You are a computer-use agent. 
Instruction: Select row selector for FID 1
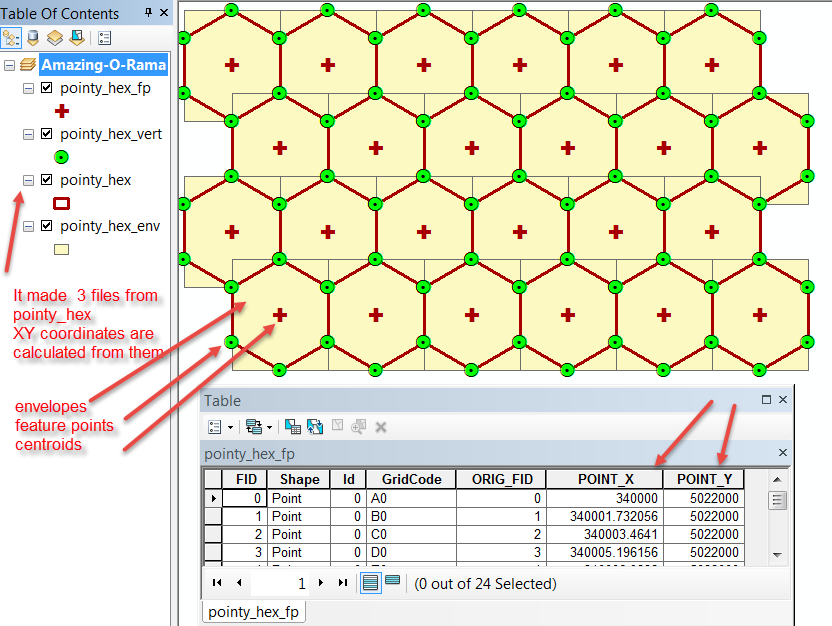point(213,516)
